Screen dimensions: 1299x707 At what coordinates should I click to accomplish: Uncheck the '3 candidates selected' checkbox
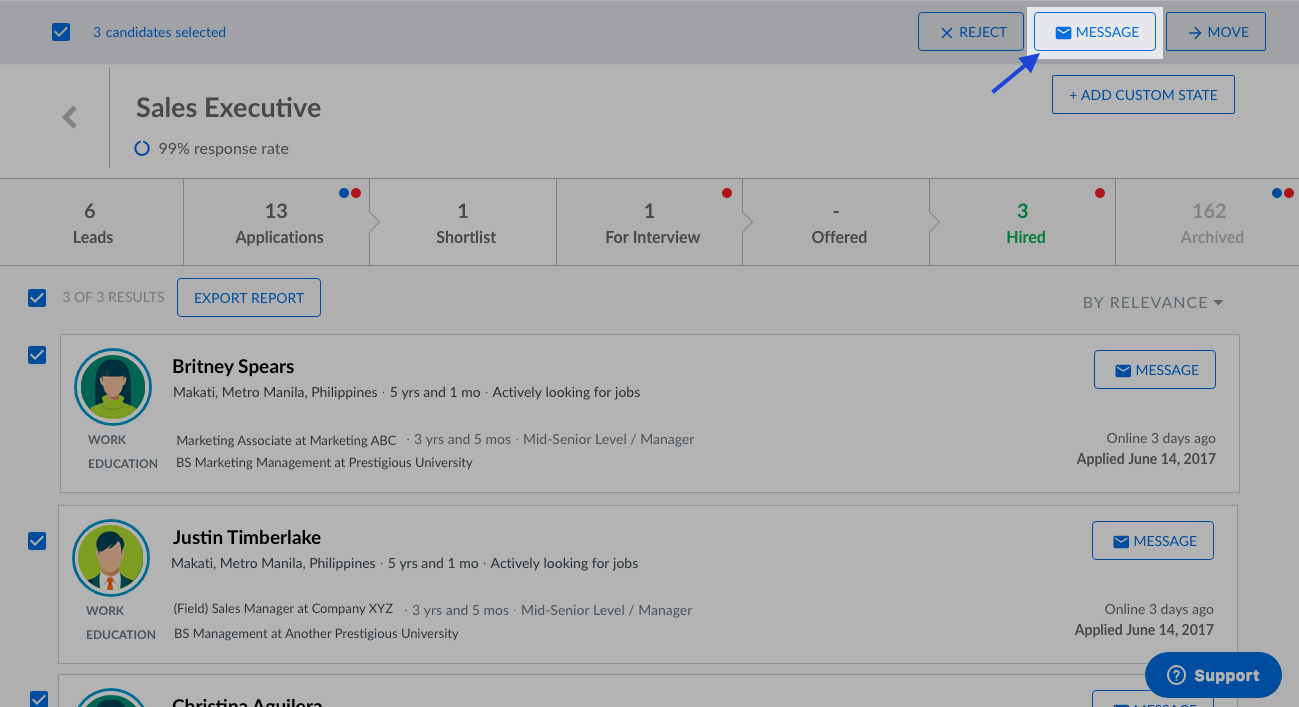61,32
